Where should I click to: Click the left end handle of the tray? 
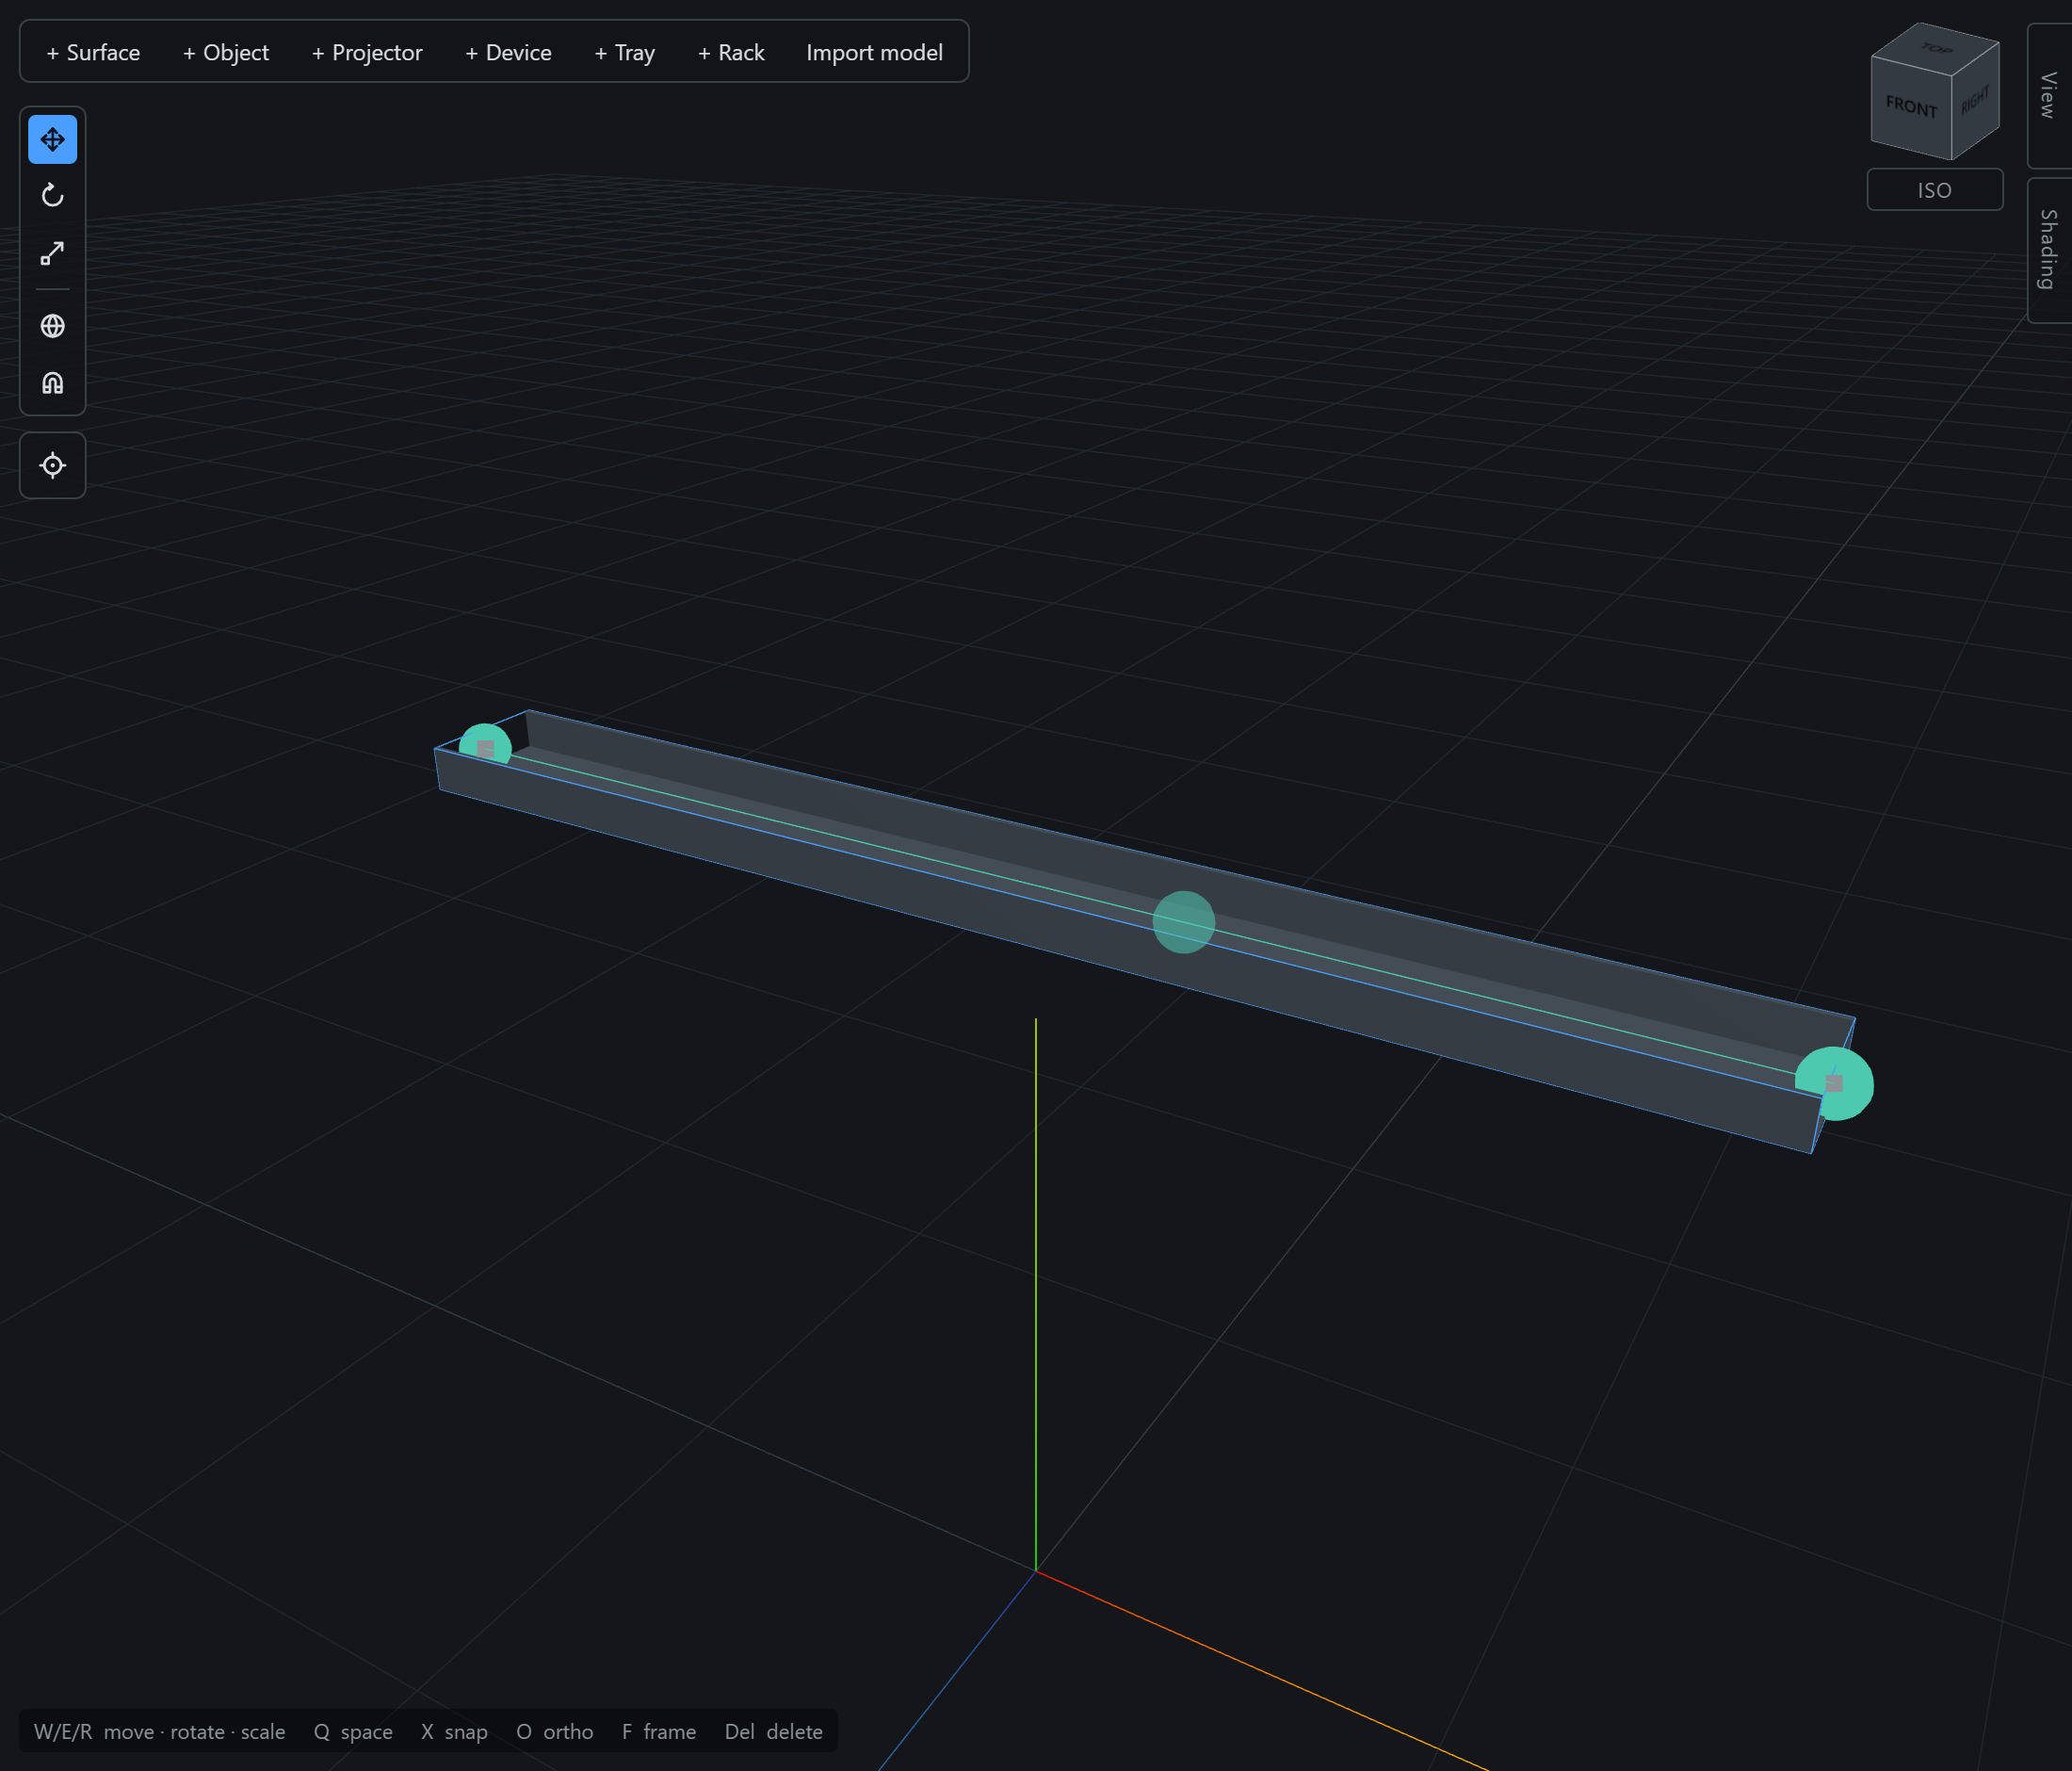[485, 747]
